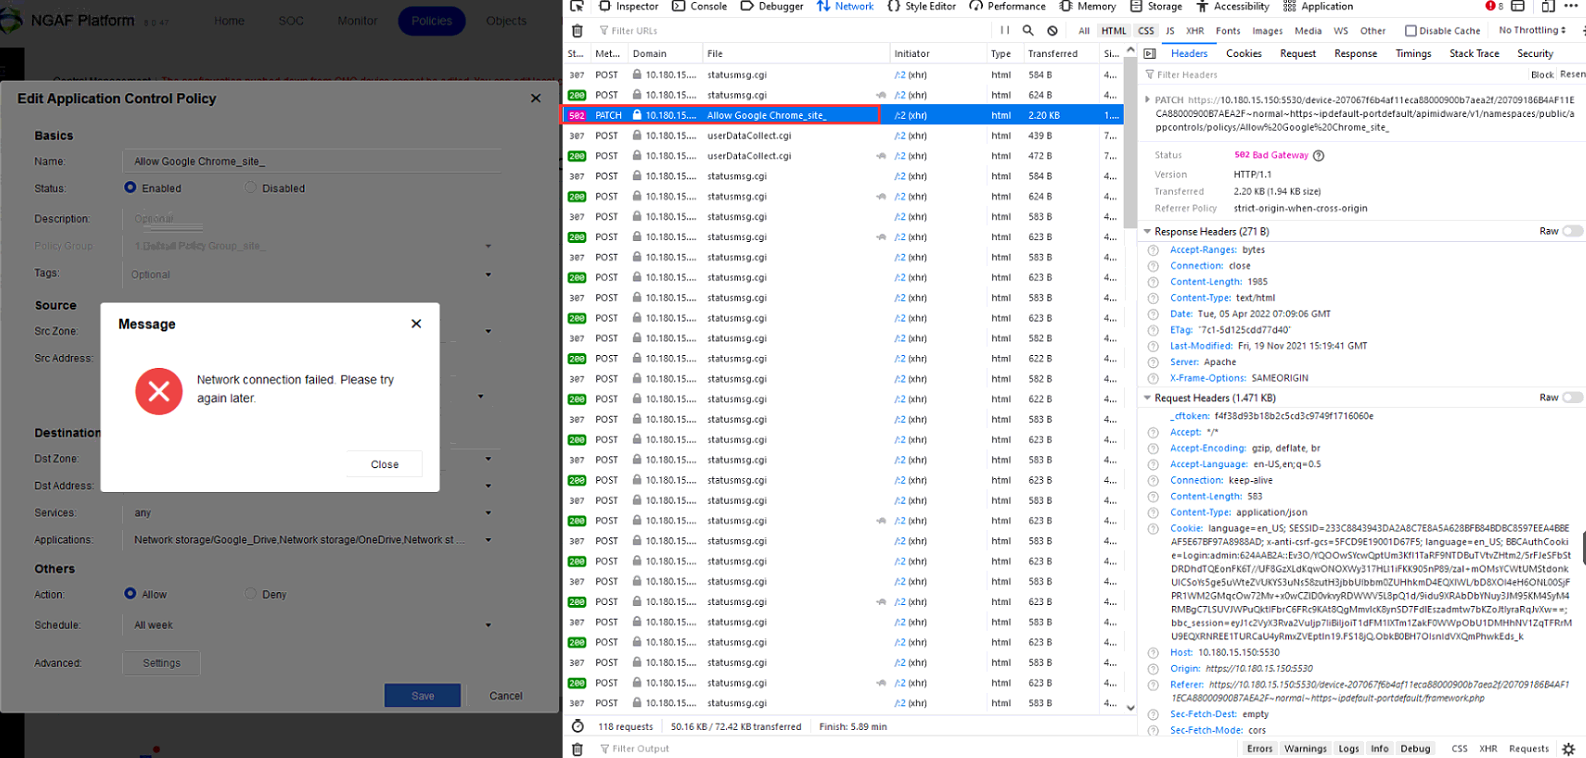The height and width of the screenshot is (758, 1586).
Task: Open the request blocking icon
Action: pos(1052,31)
